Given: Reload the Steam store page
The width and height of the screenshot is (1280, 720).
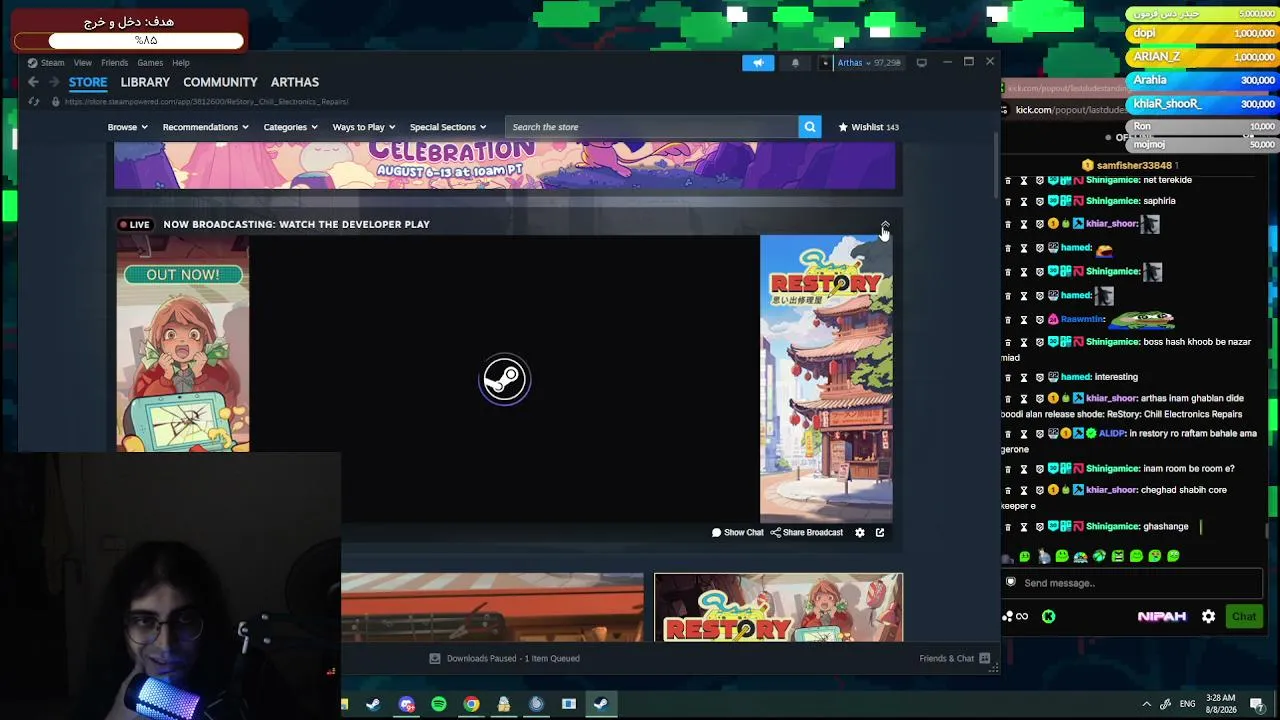Looking at the screenshot, I should [x=33, y=102].
